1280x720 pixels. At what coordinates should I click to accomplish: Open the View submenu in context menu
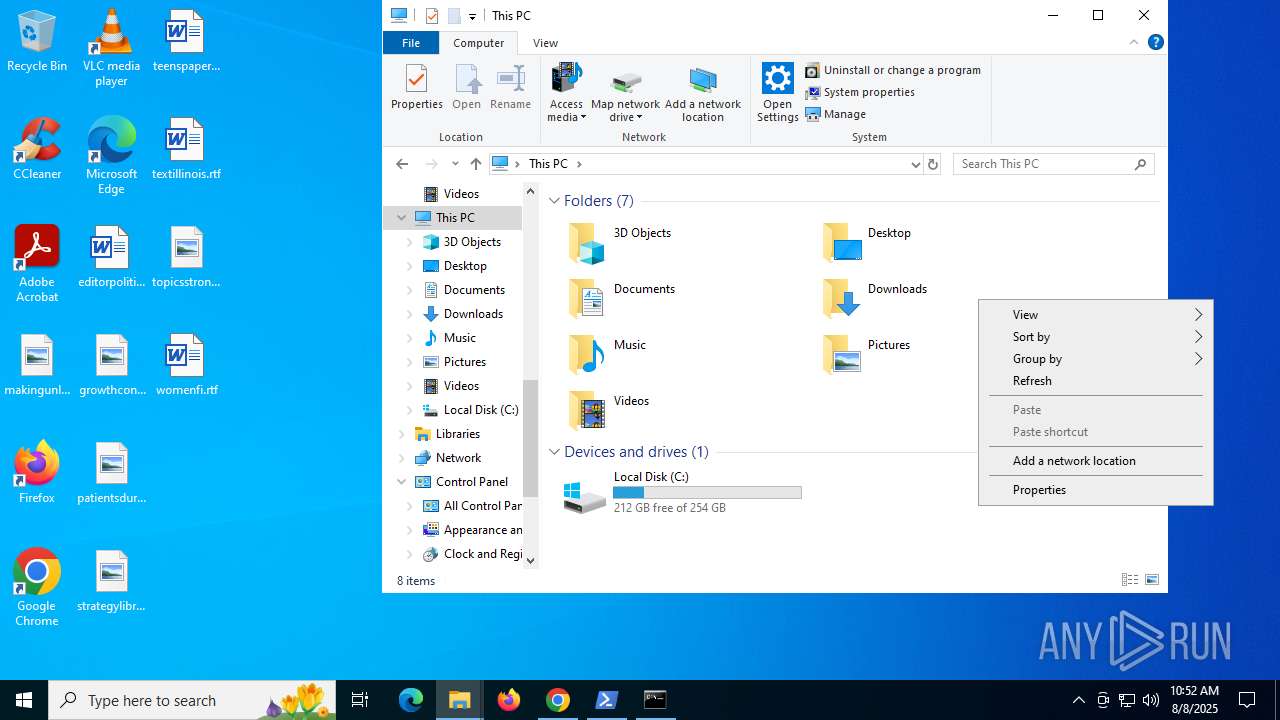click(x=1095, y=315)
